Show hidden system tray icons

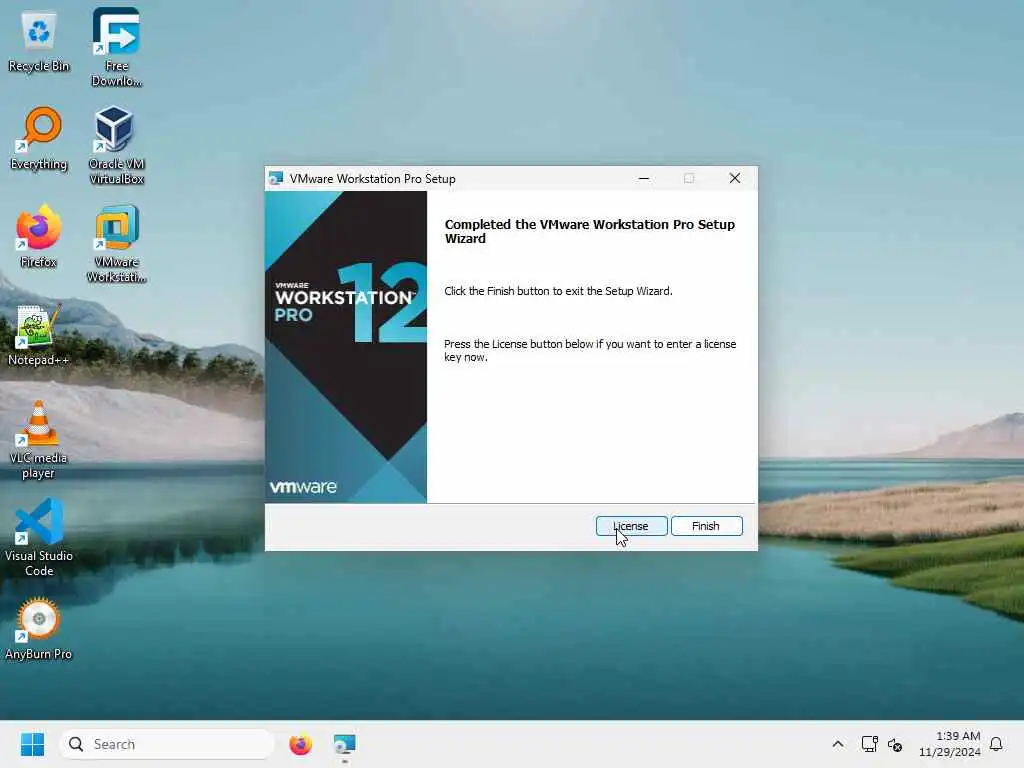point(838,744)
